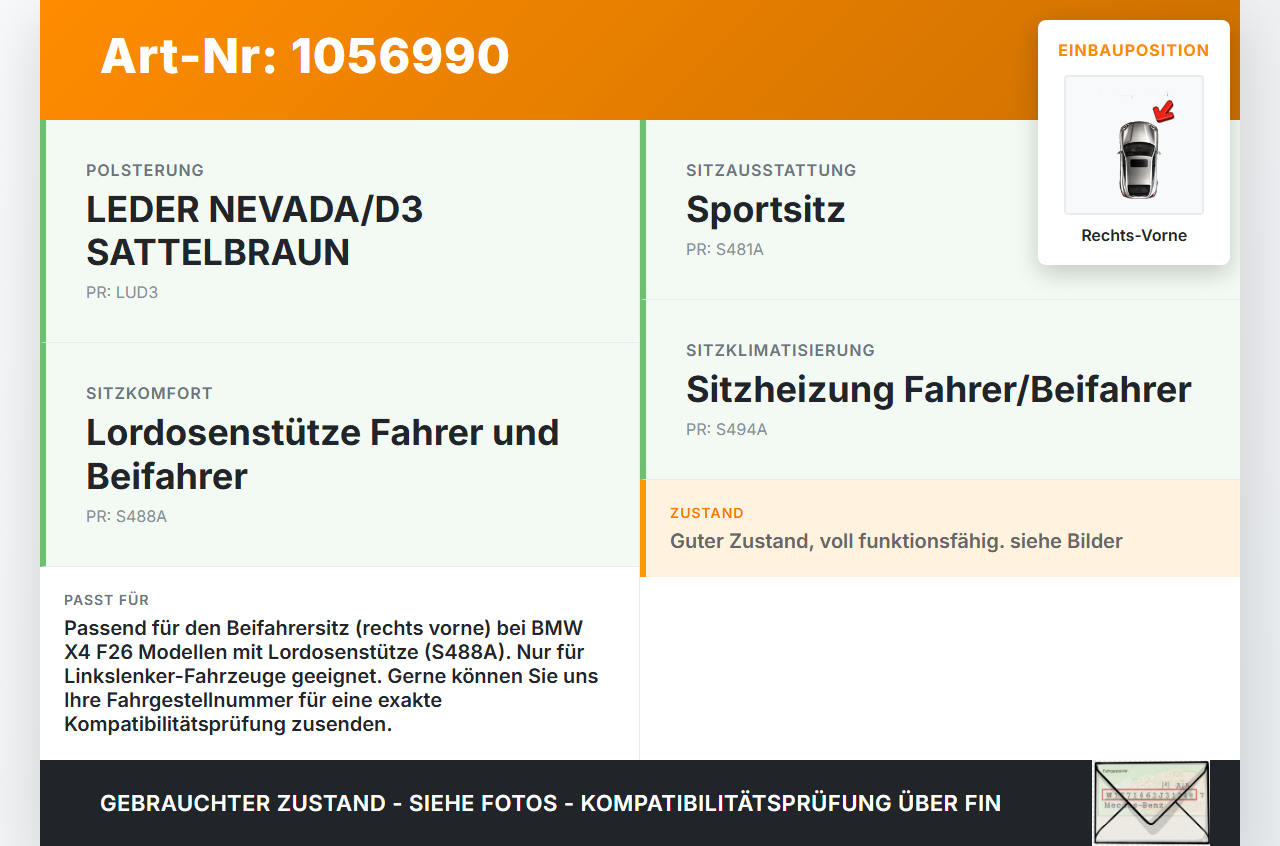
Task: Click the EINBAUPOSITION label
Action: (1134, 50)
